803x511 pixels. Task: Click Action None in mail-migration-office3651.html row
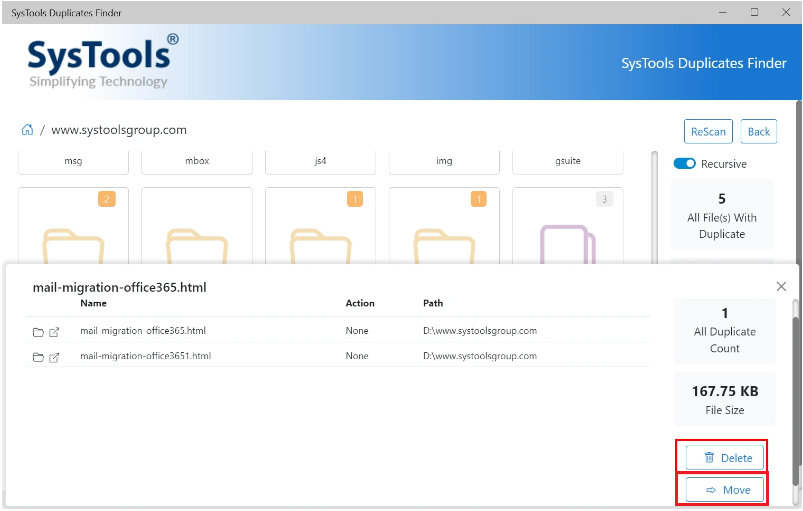tap(357, 356)
